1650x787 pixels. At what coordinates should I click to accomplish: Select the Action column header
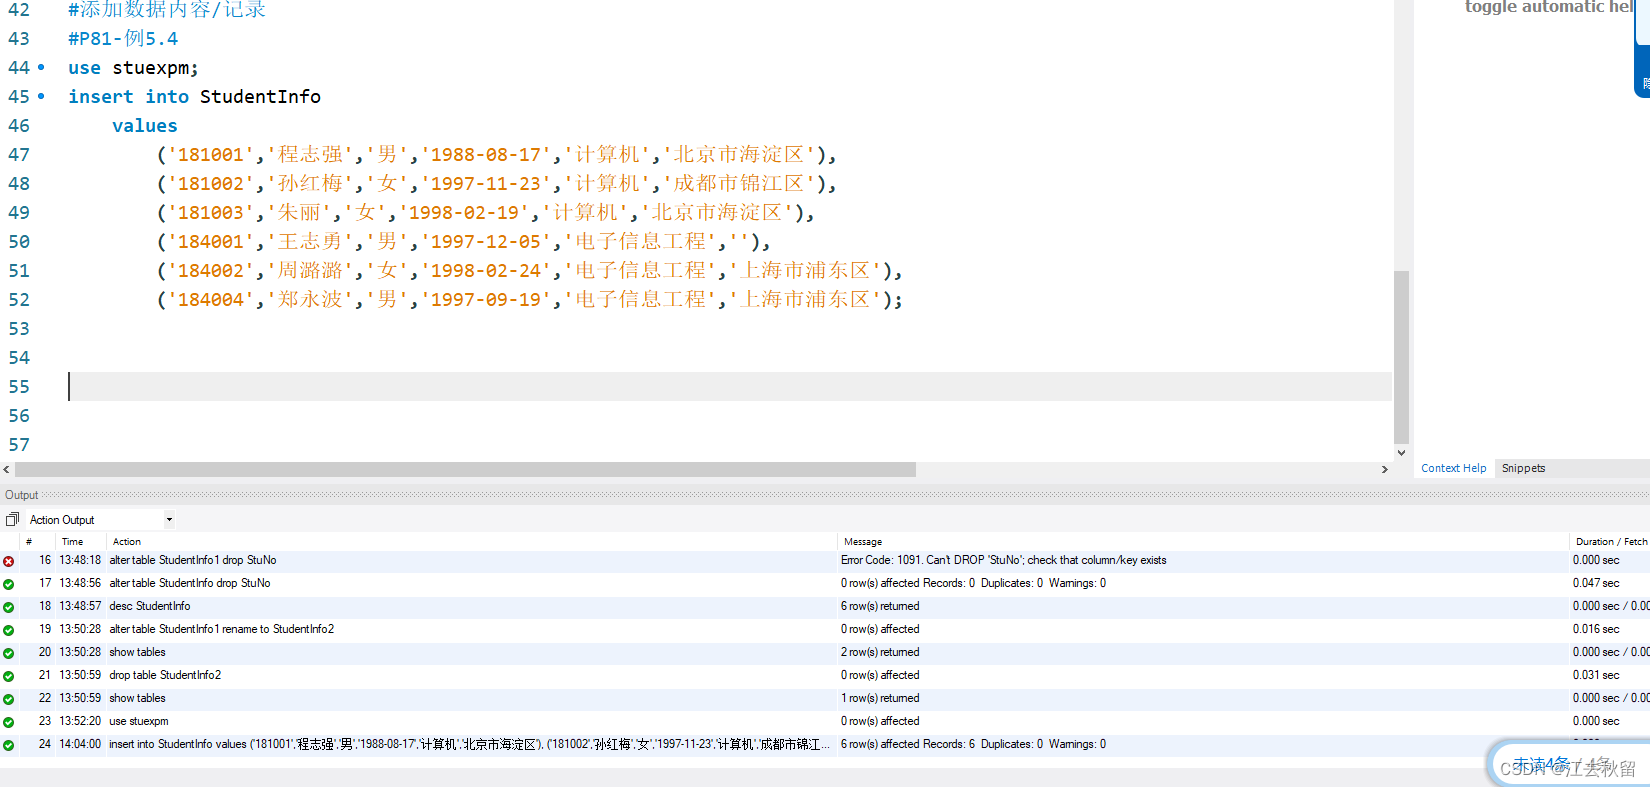(x=127, y=542)
